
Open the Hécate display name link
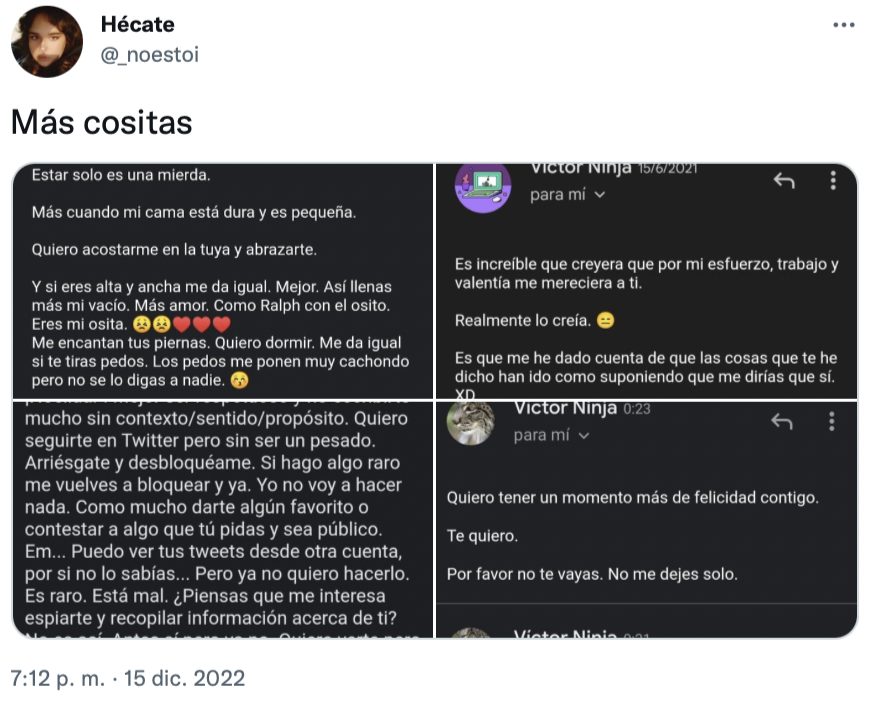(x=137, y=25)
